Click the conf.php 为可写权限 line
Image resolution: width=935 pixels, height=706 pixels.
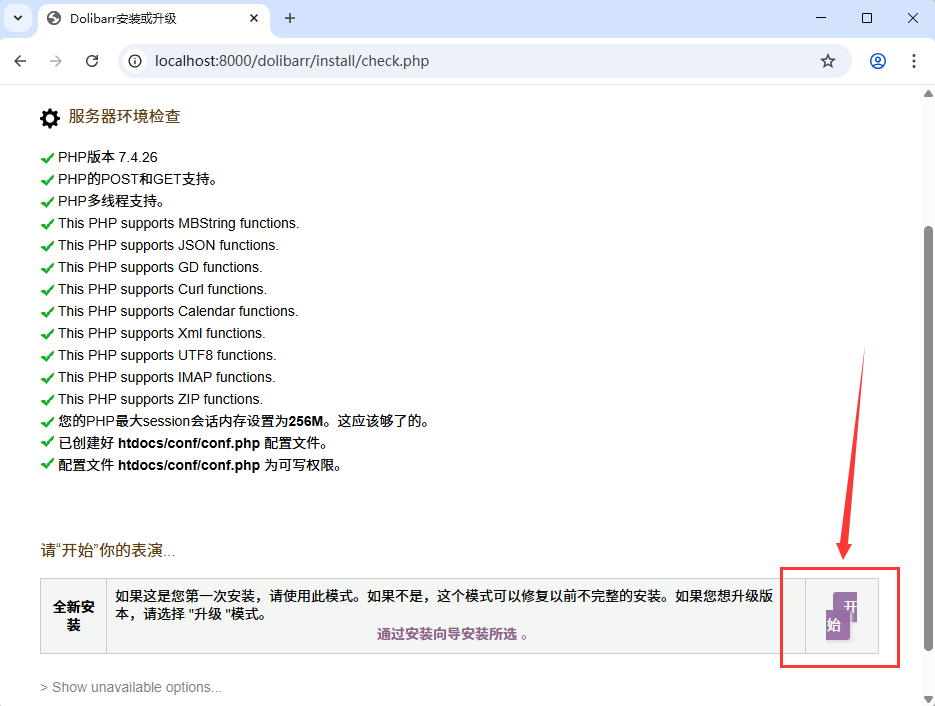(200, 466)
